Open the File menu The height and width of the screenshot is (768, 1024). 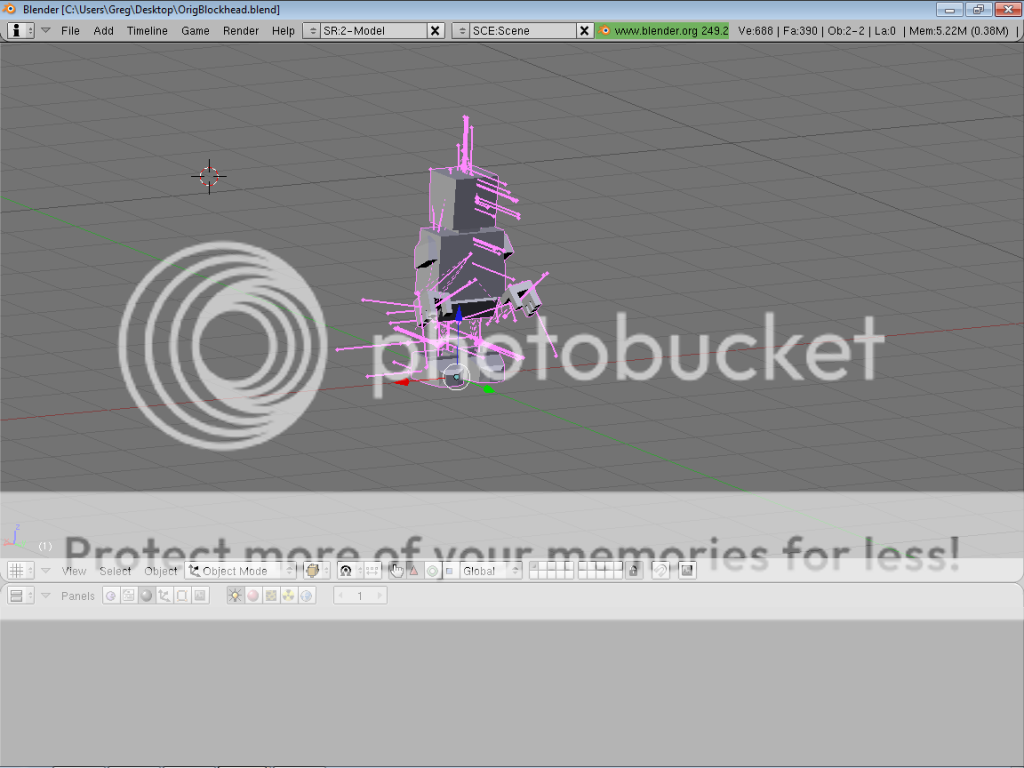coord(70,31)
